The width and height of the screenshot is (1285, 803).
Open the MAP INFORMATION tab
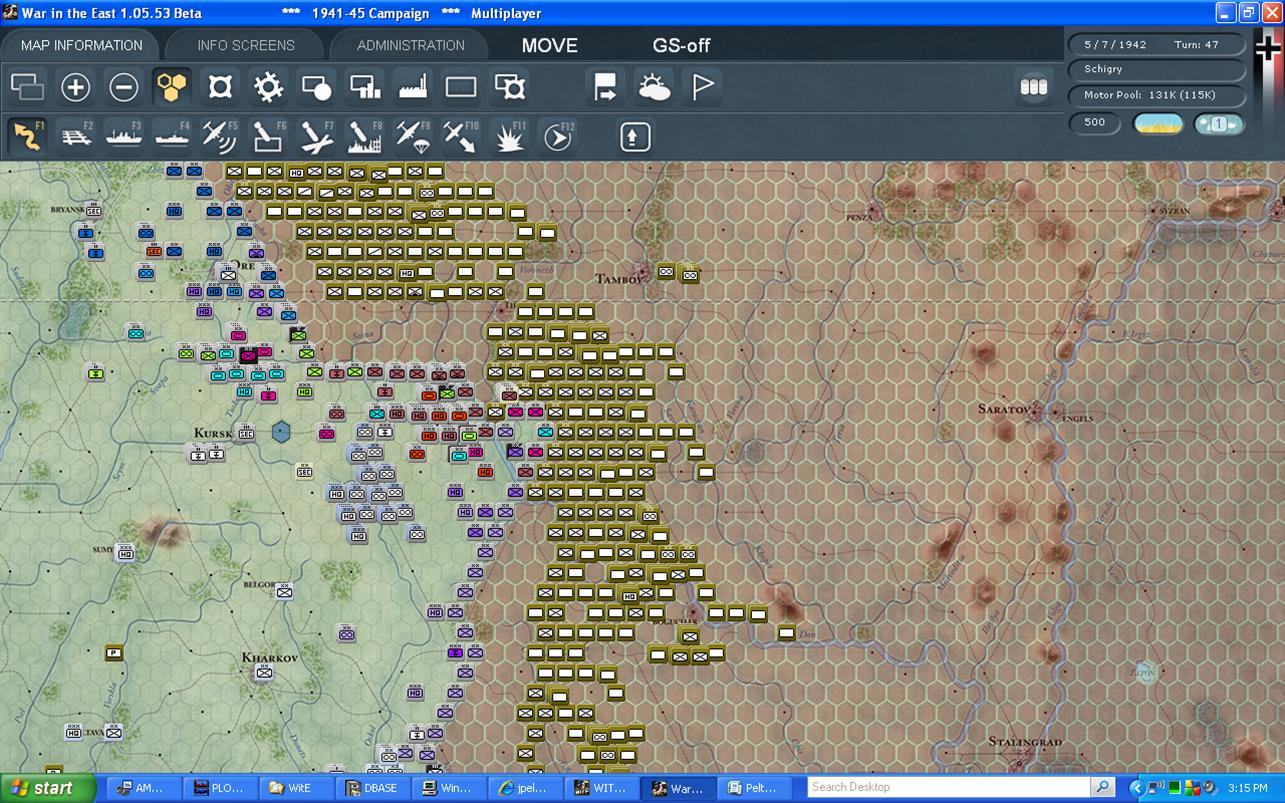pos(81,45)
